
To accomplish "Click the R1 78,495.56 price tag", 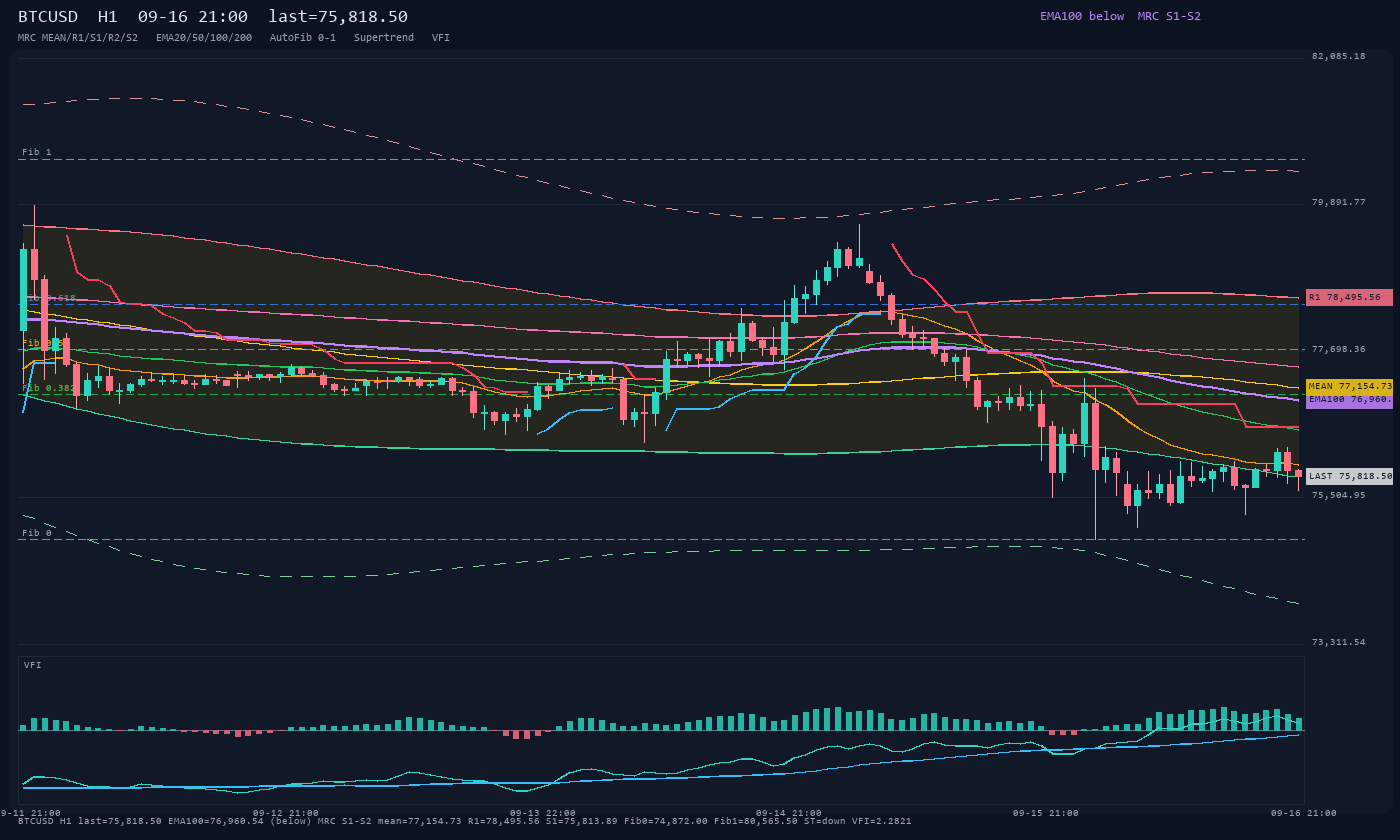I will coord(1349,297).
